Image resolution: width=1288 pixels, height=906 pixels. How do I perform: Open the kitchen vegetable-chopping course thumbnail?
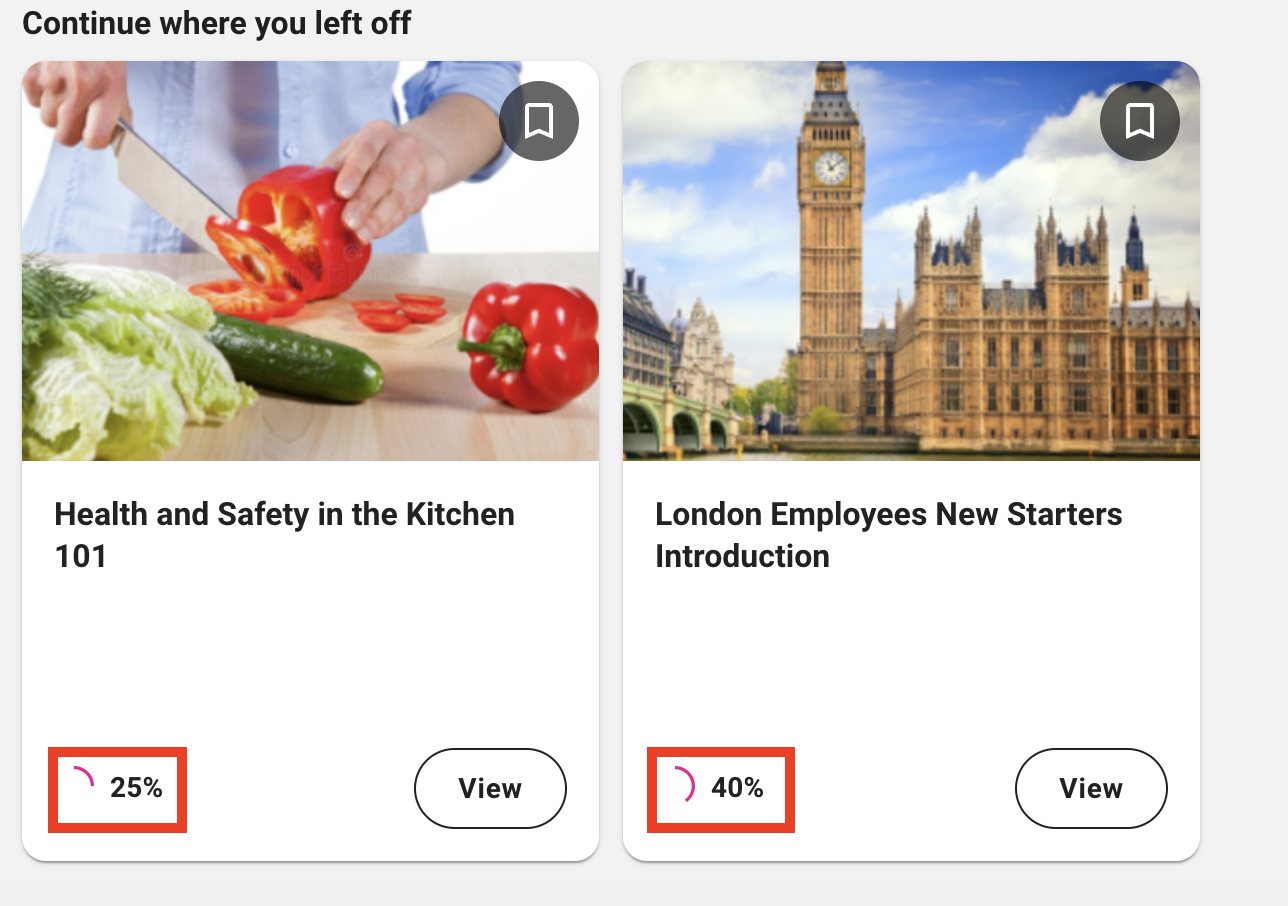[310, 261]
